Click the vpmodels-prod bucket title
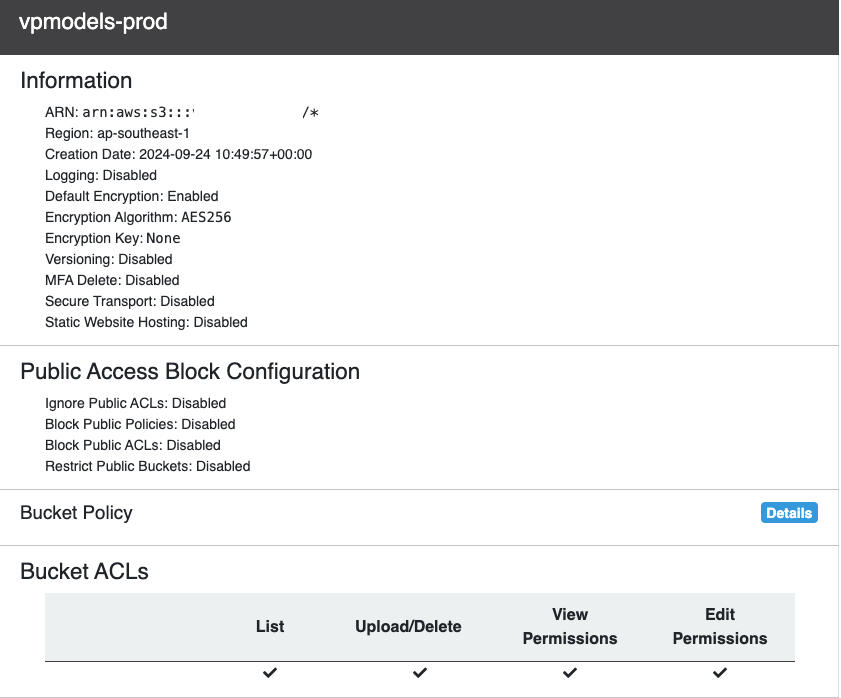This screenshot has height=698, width=841. 93,22
